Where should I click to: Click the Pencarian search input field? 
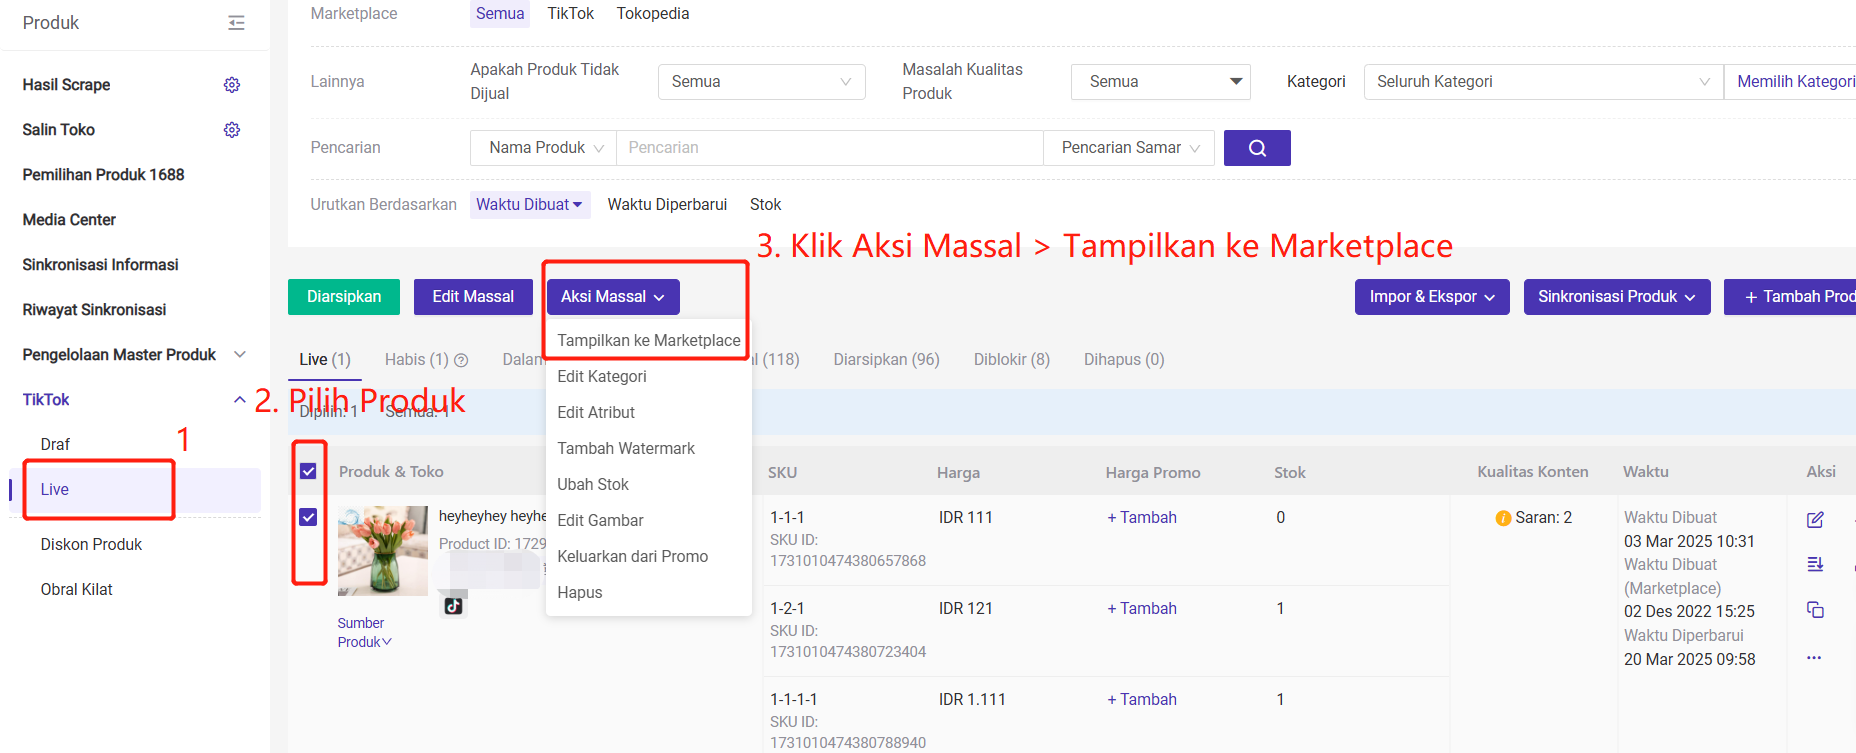point(828,148)
